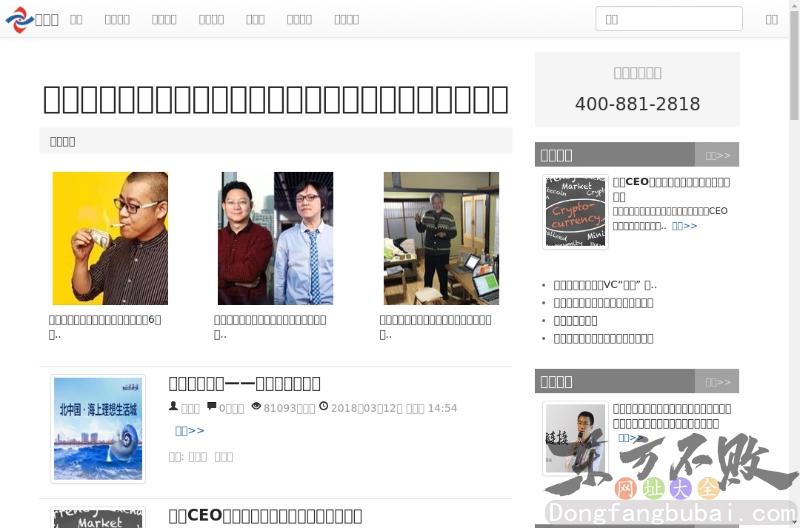Viewport: 800px width, 528px height.
Task: Click the more >> link in second sidebar header
Action: pos(717,382)
